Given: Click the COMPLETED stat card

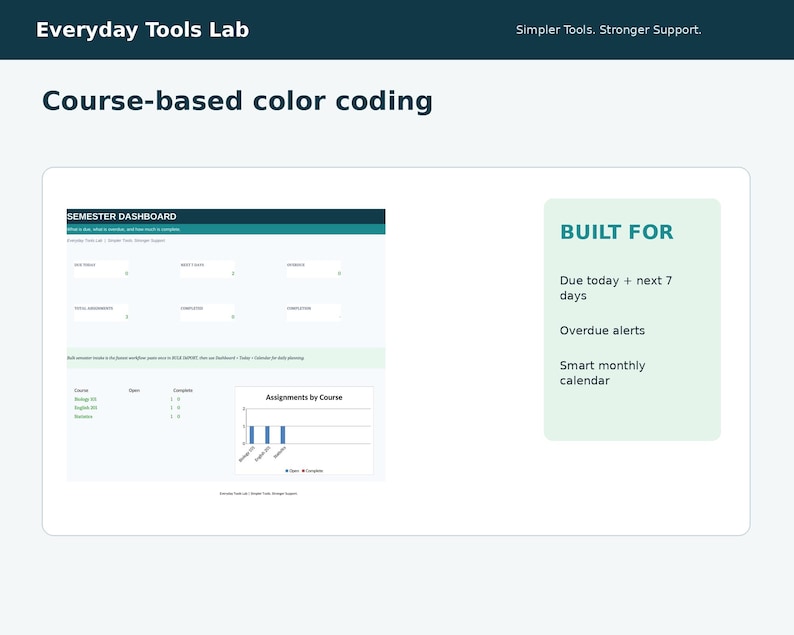Looking at the screenshot, I should click(207, 312).
